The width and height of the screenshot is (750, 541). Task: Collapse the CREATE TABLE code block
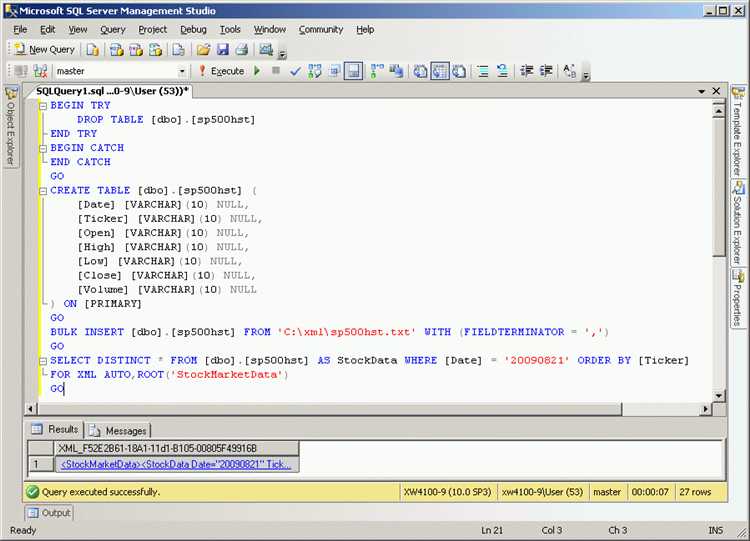click(x=43, y=190)
